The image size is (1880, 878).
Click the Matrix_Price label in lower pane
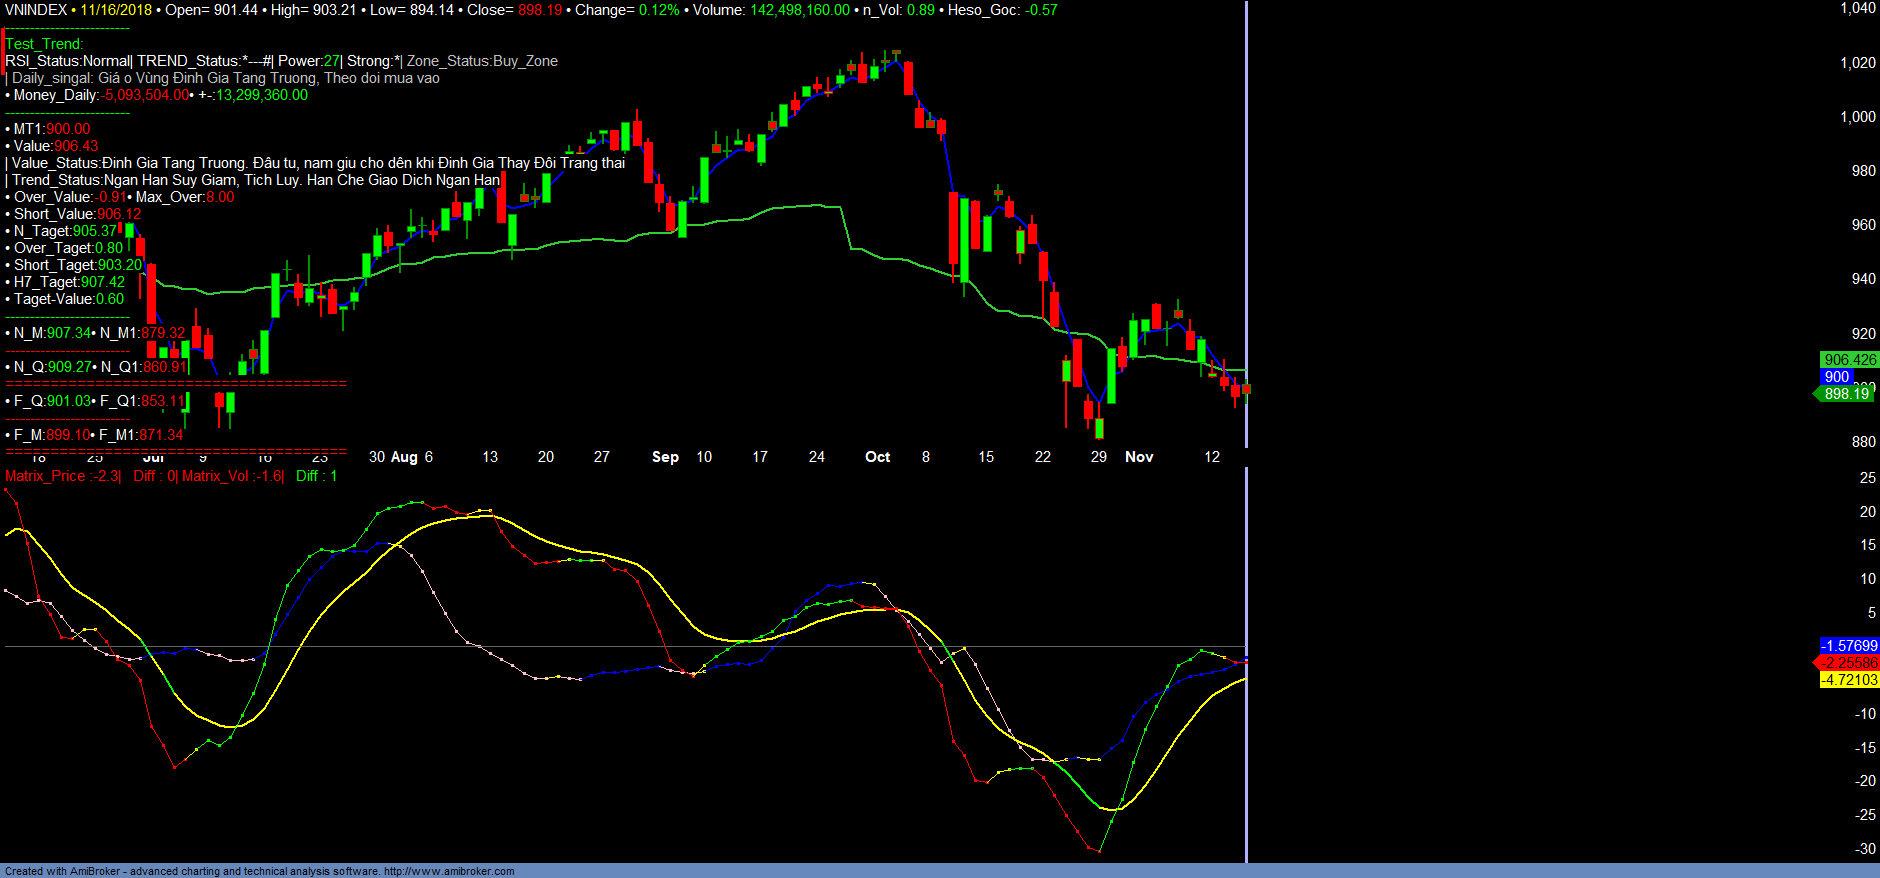[45, 476]
